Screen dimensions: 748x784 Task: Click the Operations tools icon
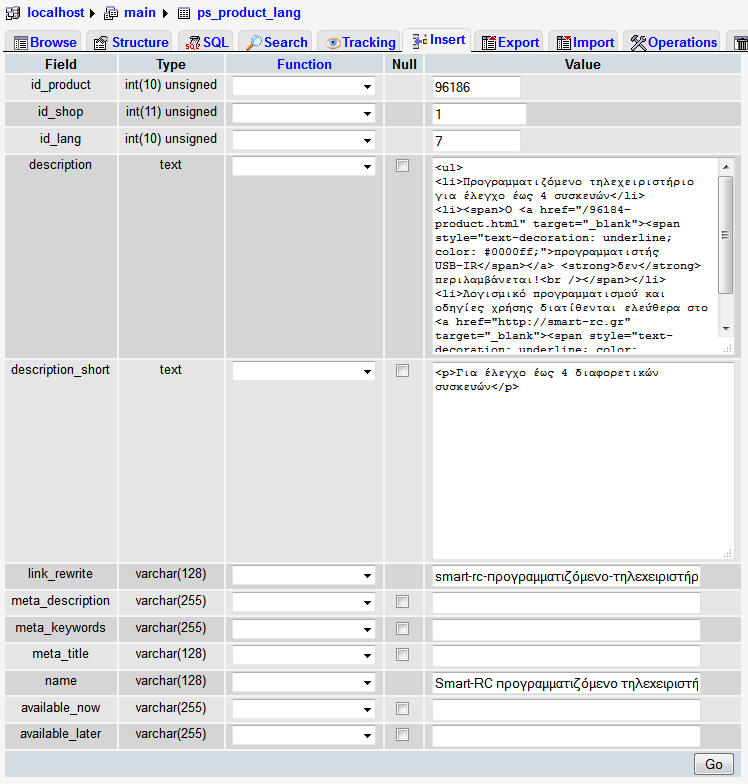(638, 43)
